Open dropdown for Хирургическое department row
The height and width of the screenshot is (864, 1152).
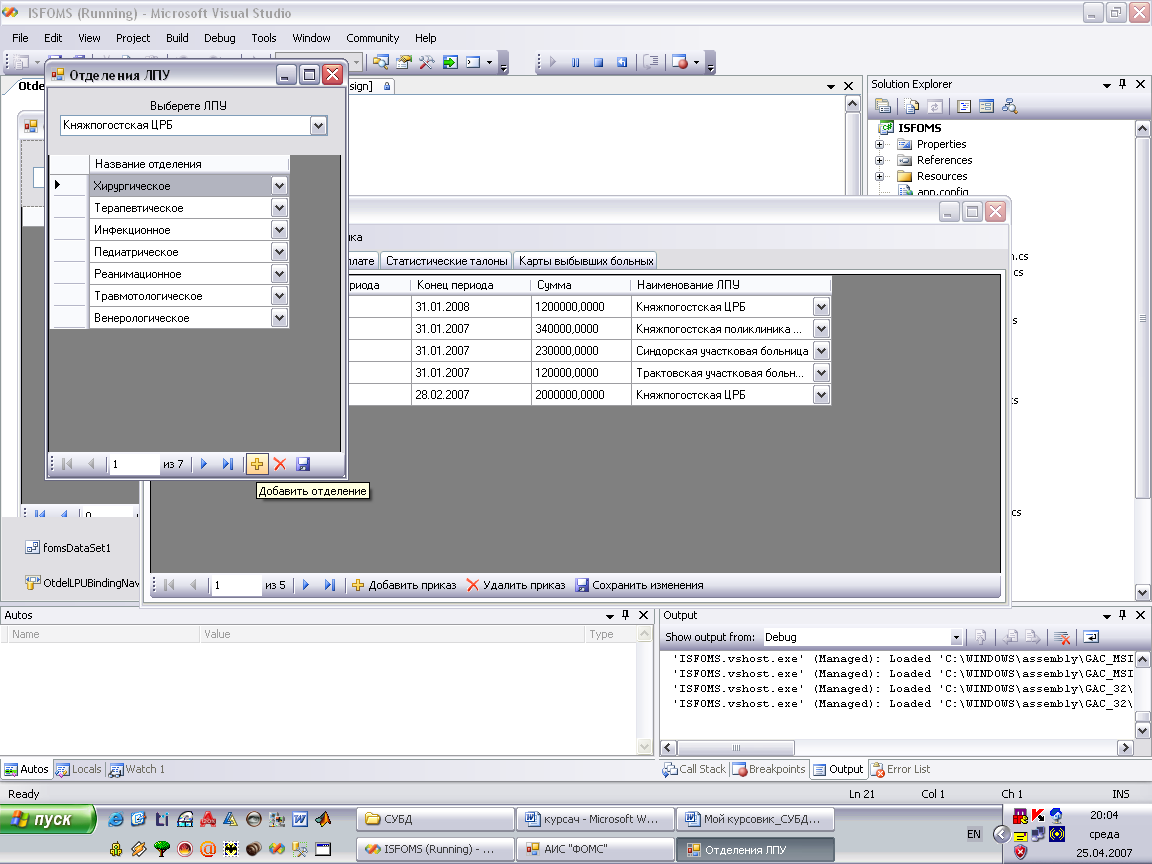tap(279, 186)
